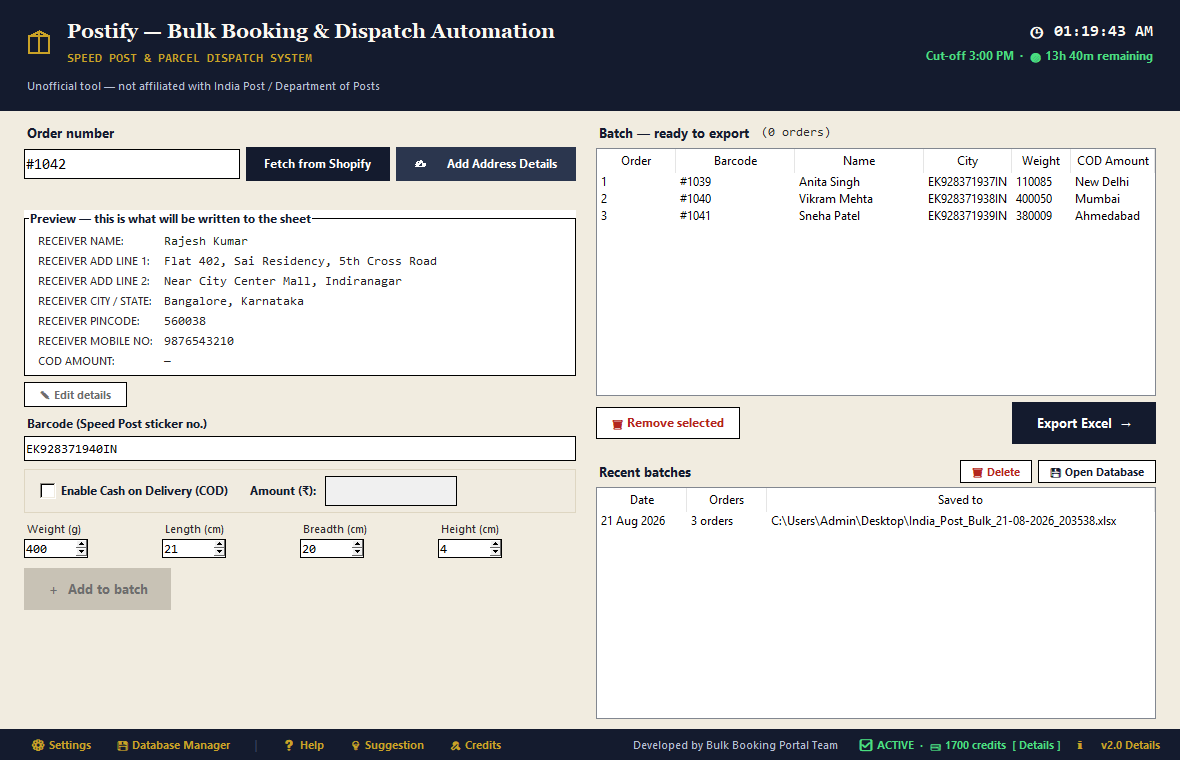
Task: Remove selected order from batch
Action: point(668,423)
